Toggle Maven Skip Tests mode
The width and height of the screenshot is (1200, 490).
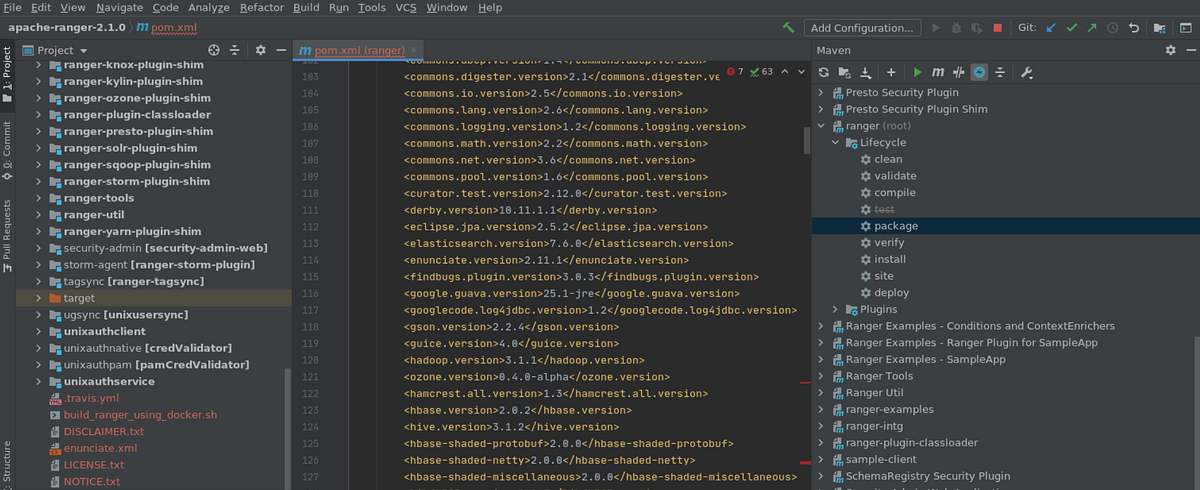[x=979, y=72]
